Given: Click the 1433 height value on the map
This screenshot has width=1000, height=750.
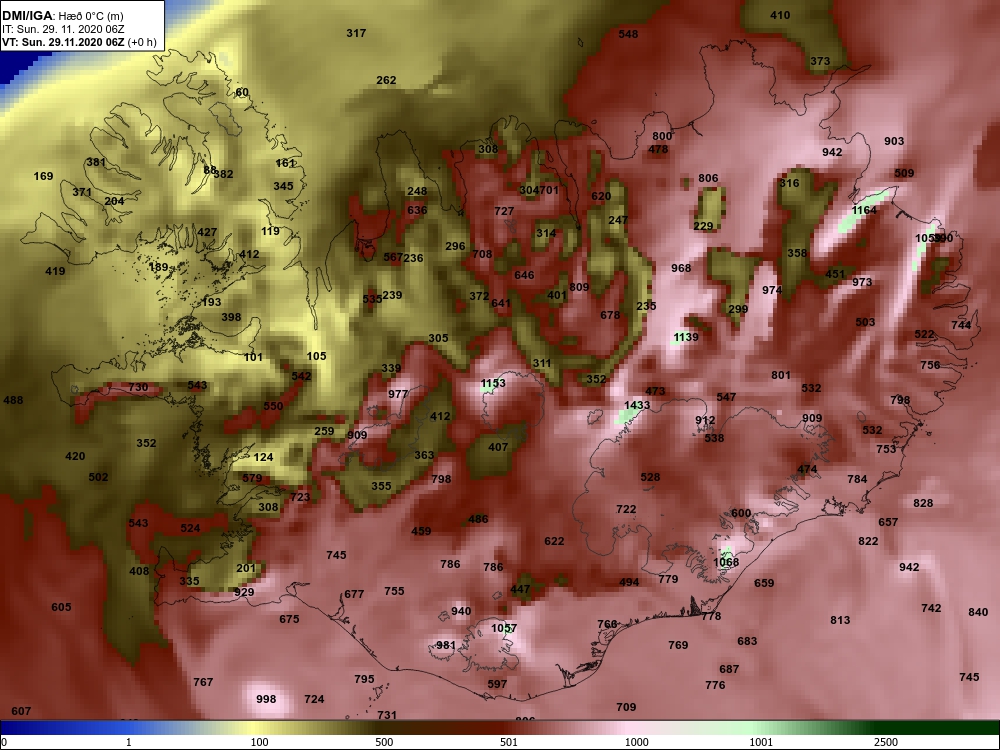Looking at the screenshot, I should [x=636, y=405].
